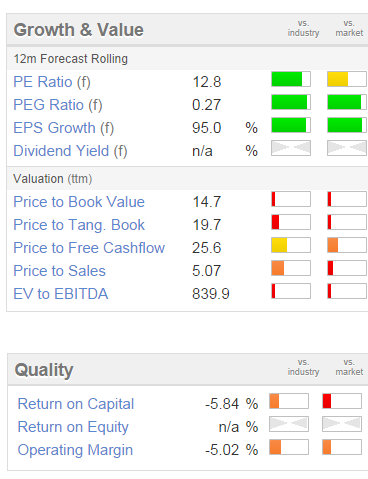Click Price to Sales orange industry bar
Viewport: 368px width, 479px height.
[291, 268]
